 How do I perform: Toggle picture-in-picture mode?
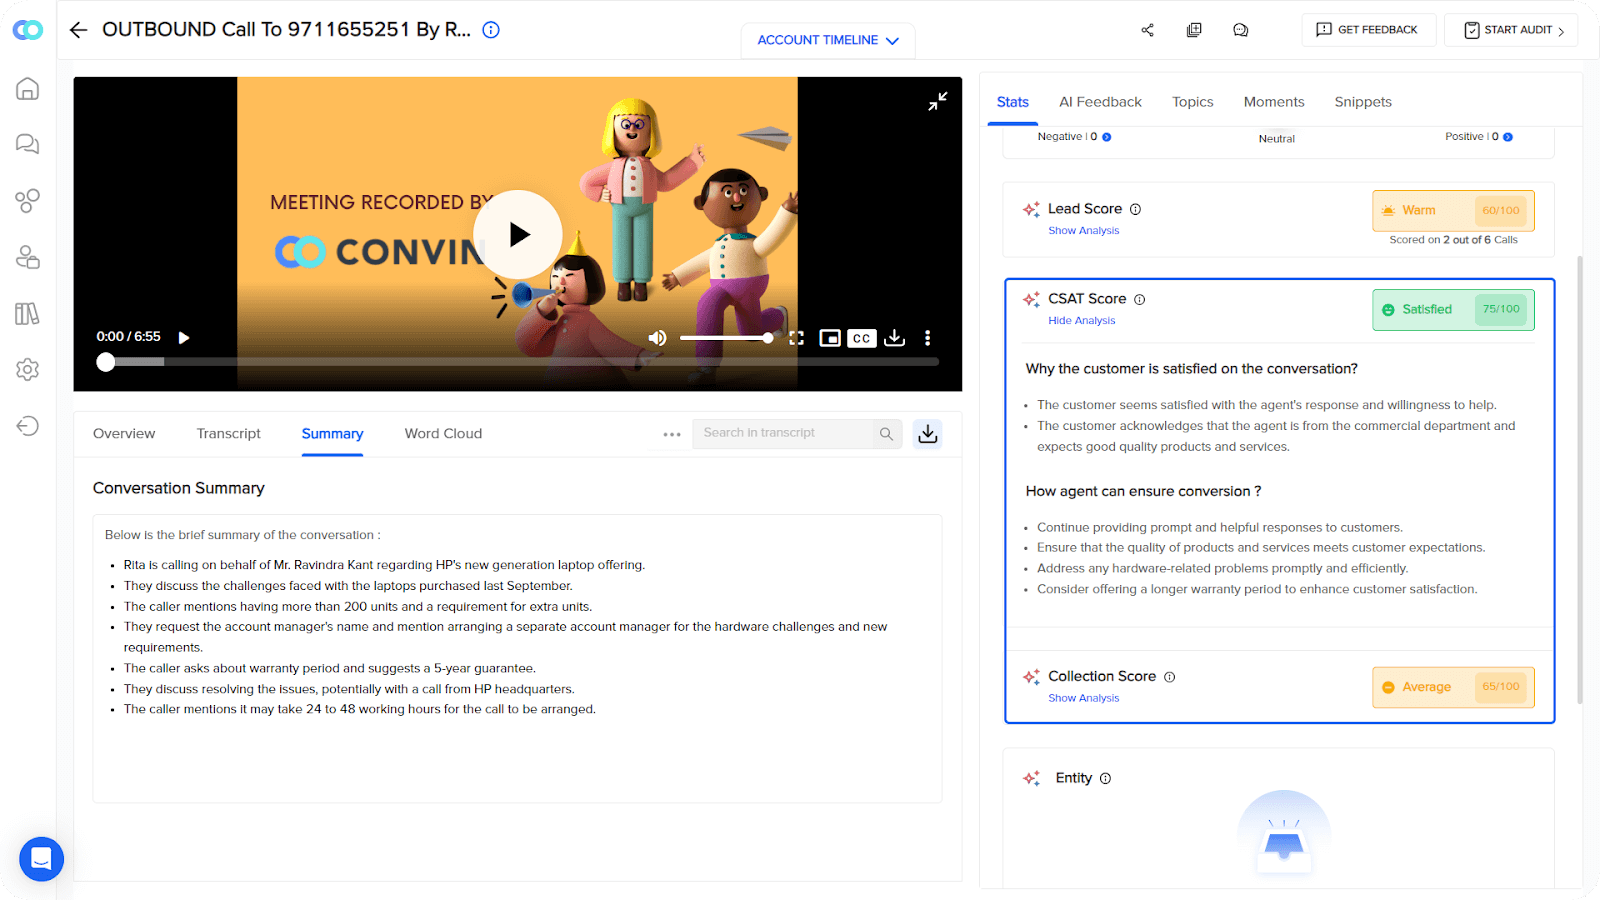(830, 338)
